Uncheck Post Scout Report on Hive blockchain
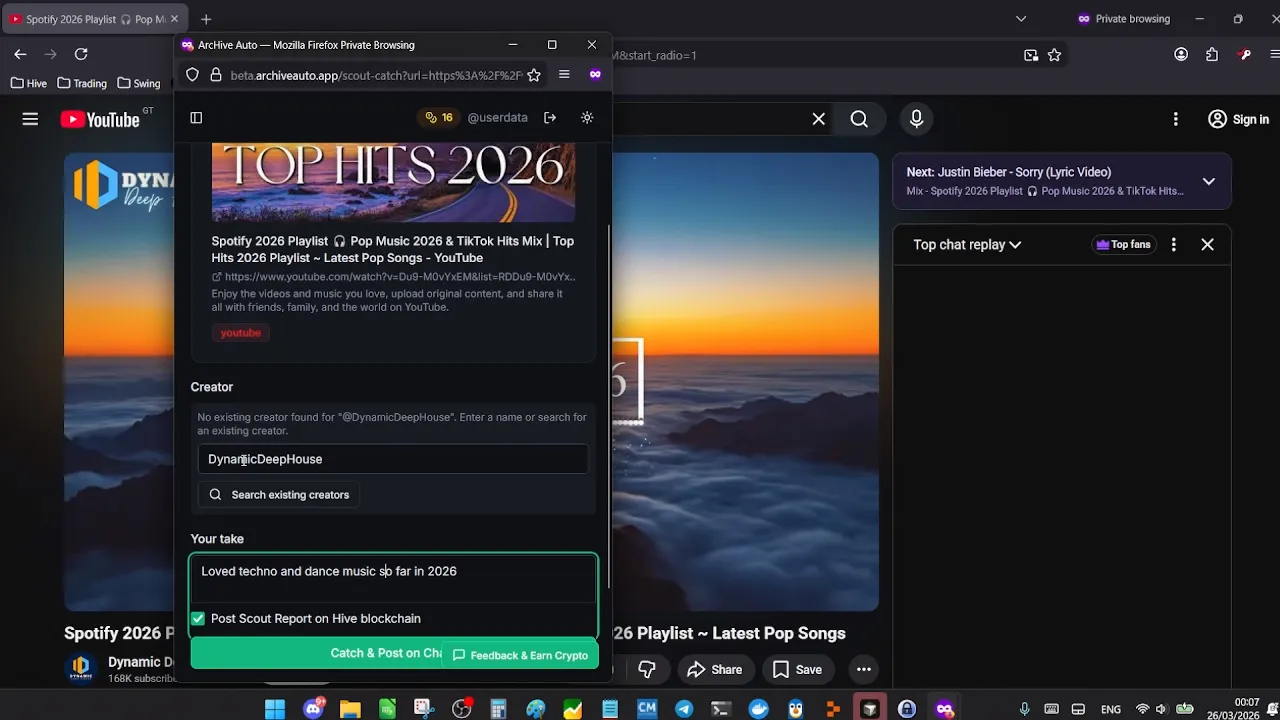This screenshot has width=1280, height=720. coord(198,618)
